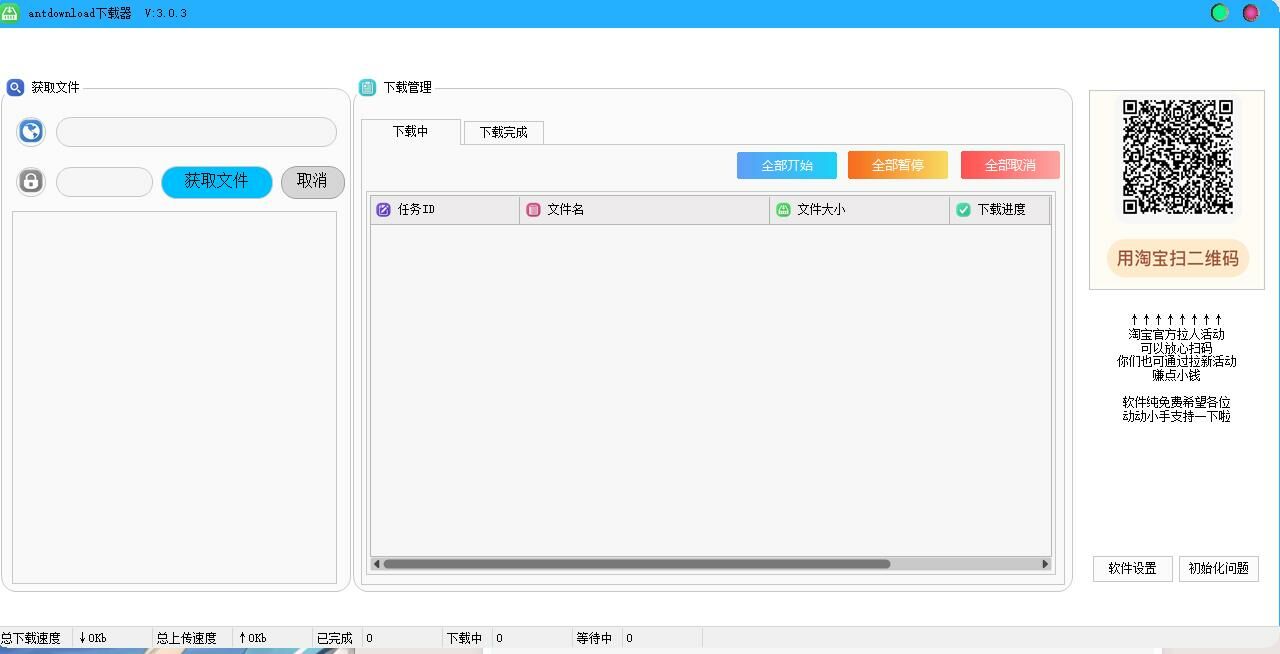Click the 任务ID column header icon

pos(383,210)
